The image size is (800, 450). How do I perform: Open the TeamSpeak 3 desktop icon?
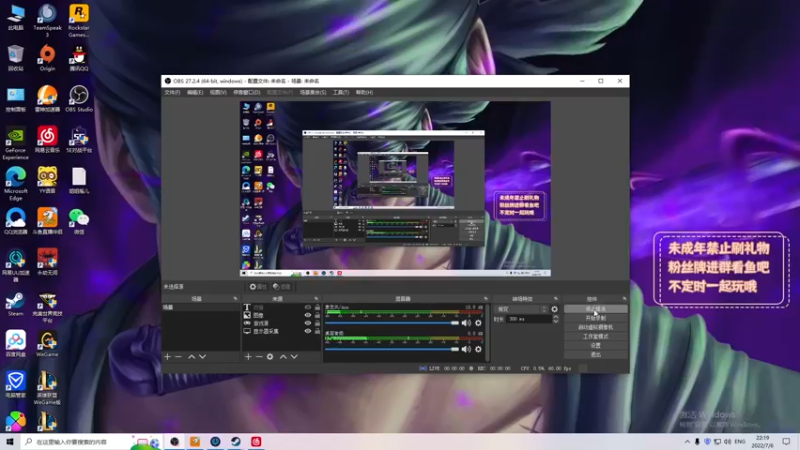[x=47, y=20]
